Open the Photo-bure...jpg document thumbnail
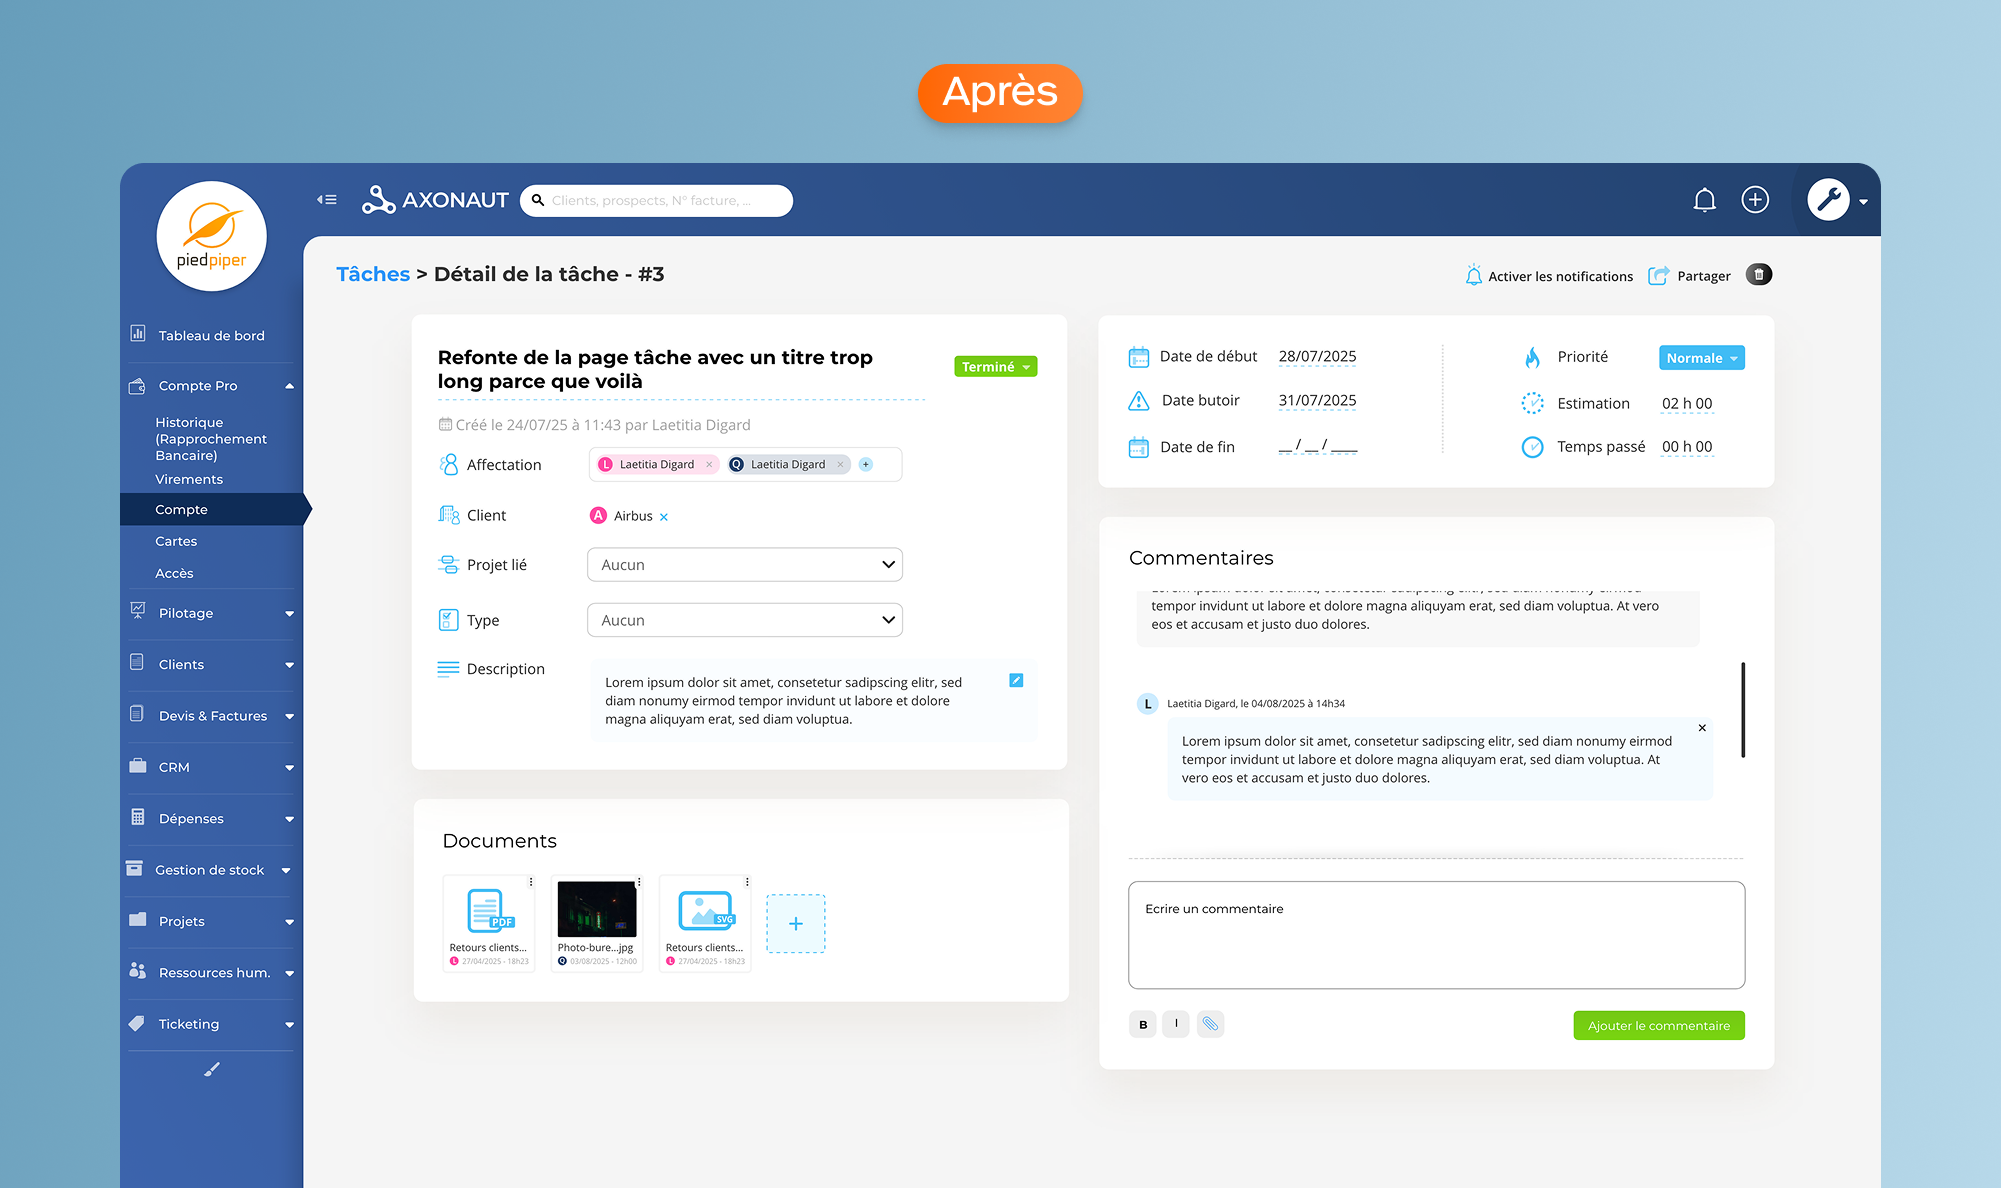Image resolution: width=2001 pixels, height=1188 pixels. tap(596, 909)
